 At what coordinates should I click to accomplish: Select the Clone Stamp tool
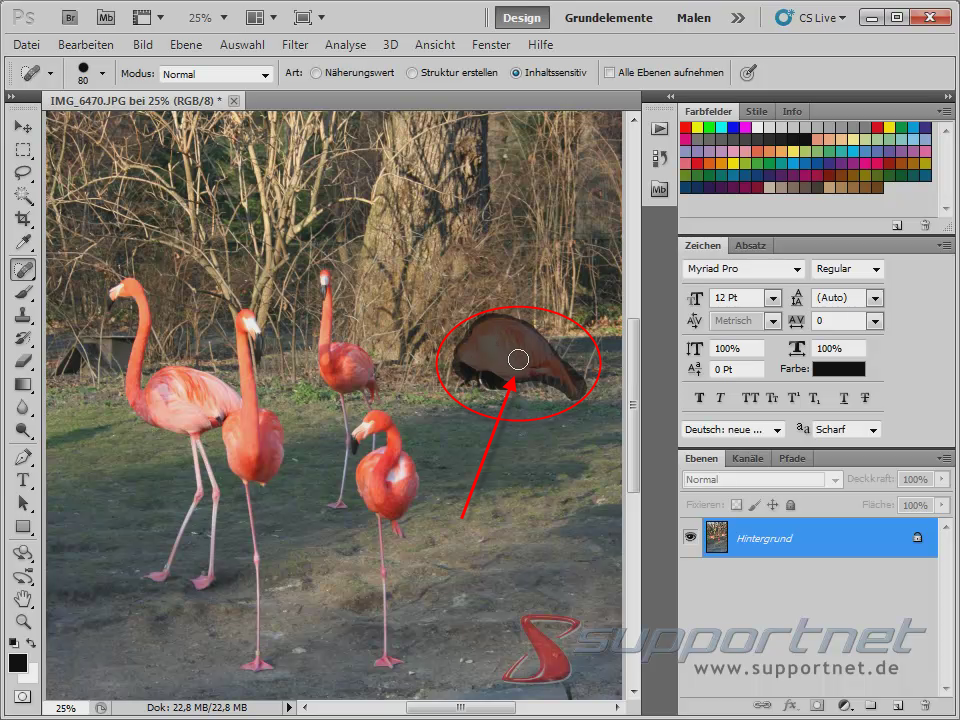coord(22,315)
